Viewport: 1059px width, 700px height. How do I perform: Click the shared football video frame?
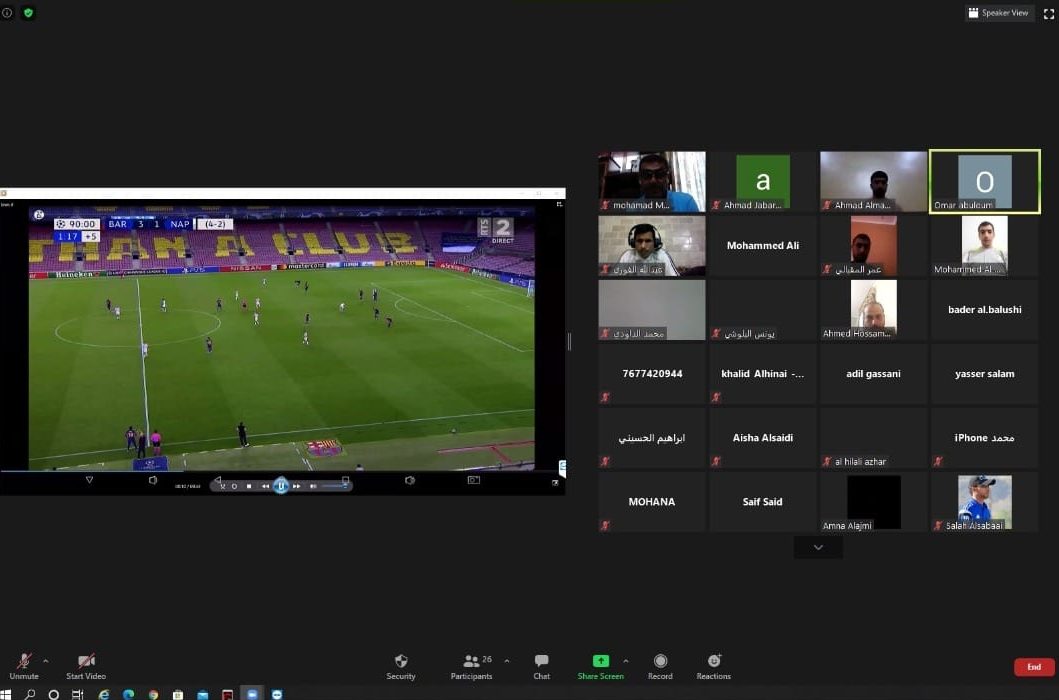tap(282, 339)
